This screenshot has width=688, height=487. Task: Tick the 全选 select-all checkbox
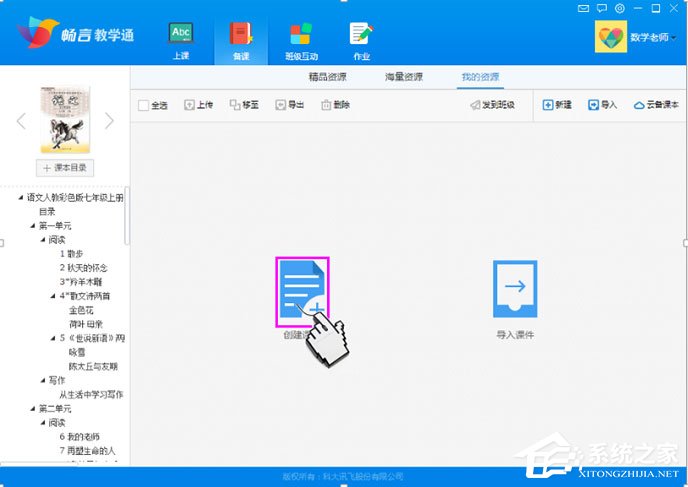point(143,105)
